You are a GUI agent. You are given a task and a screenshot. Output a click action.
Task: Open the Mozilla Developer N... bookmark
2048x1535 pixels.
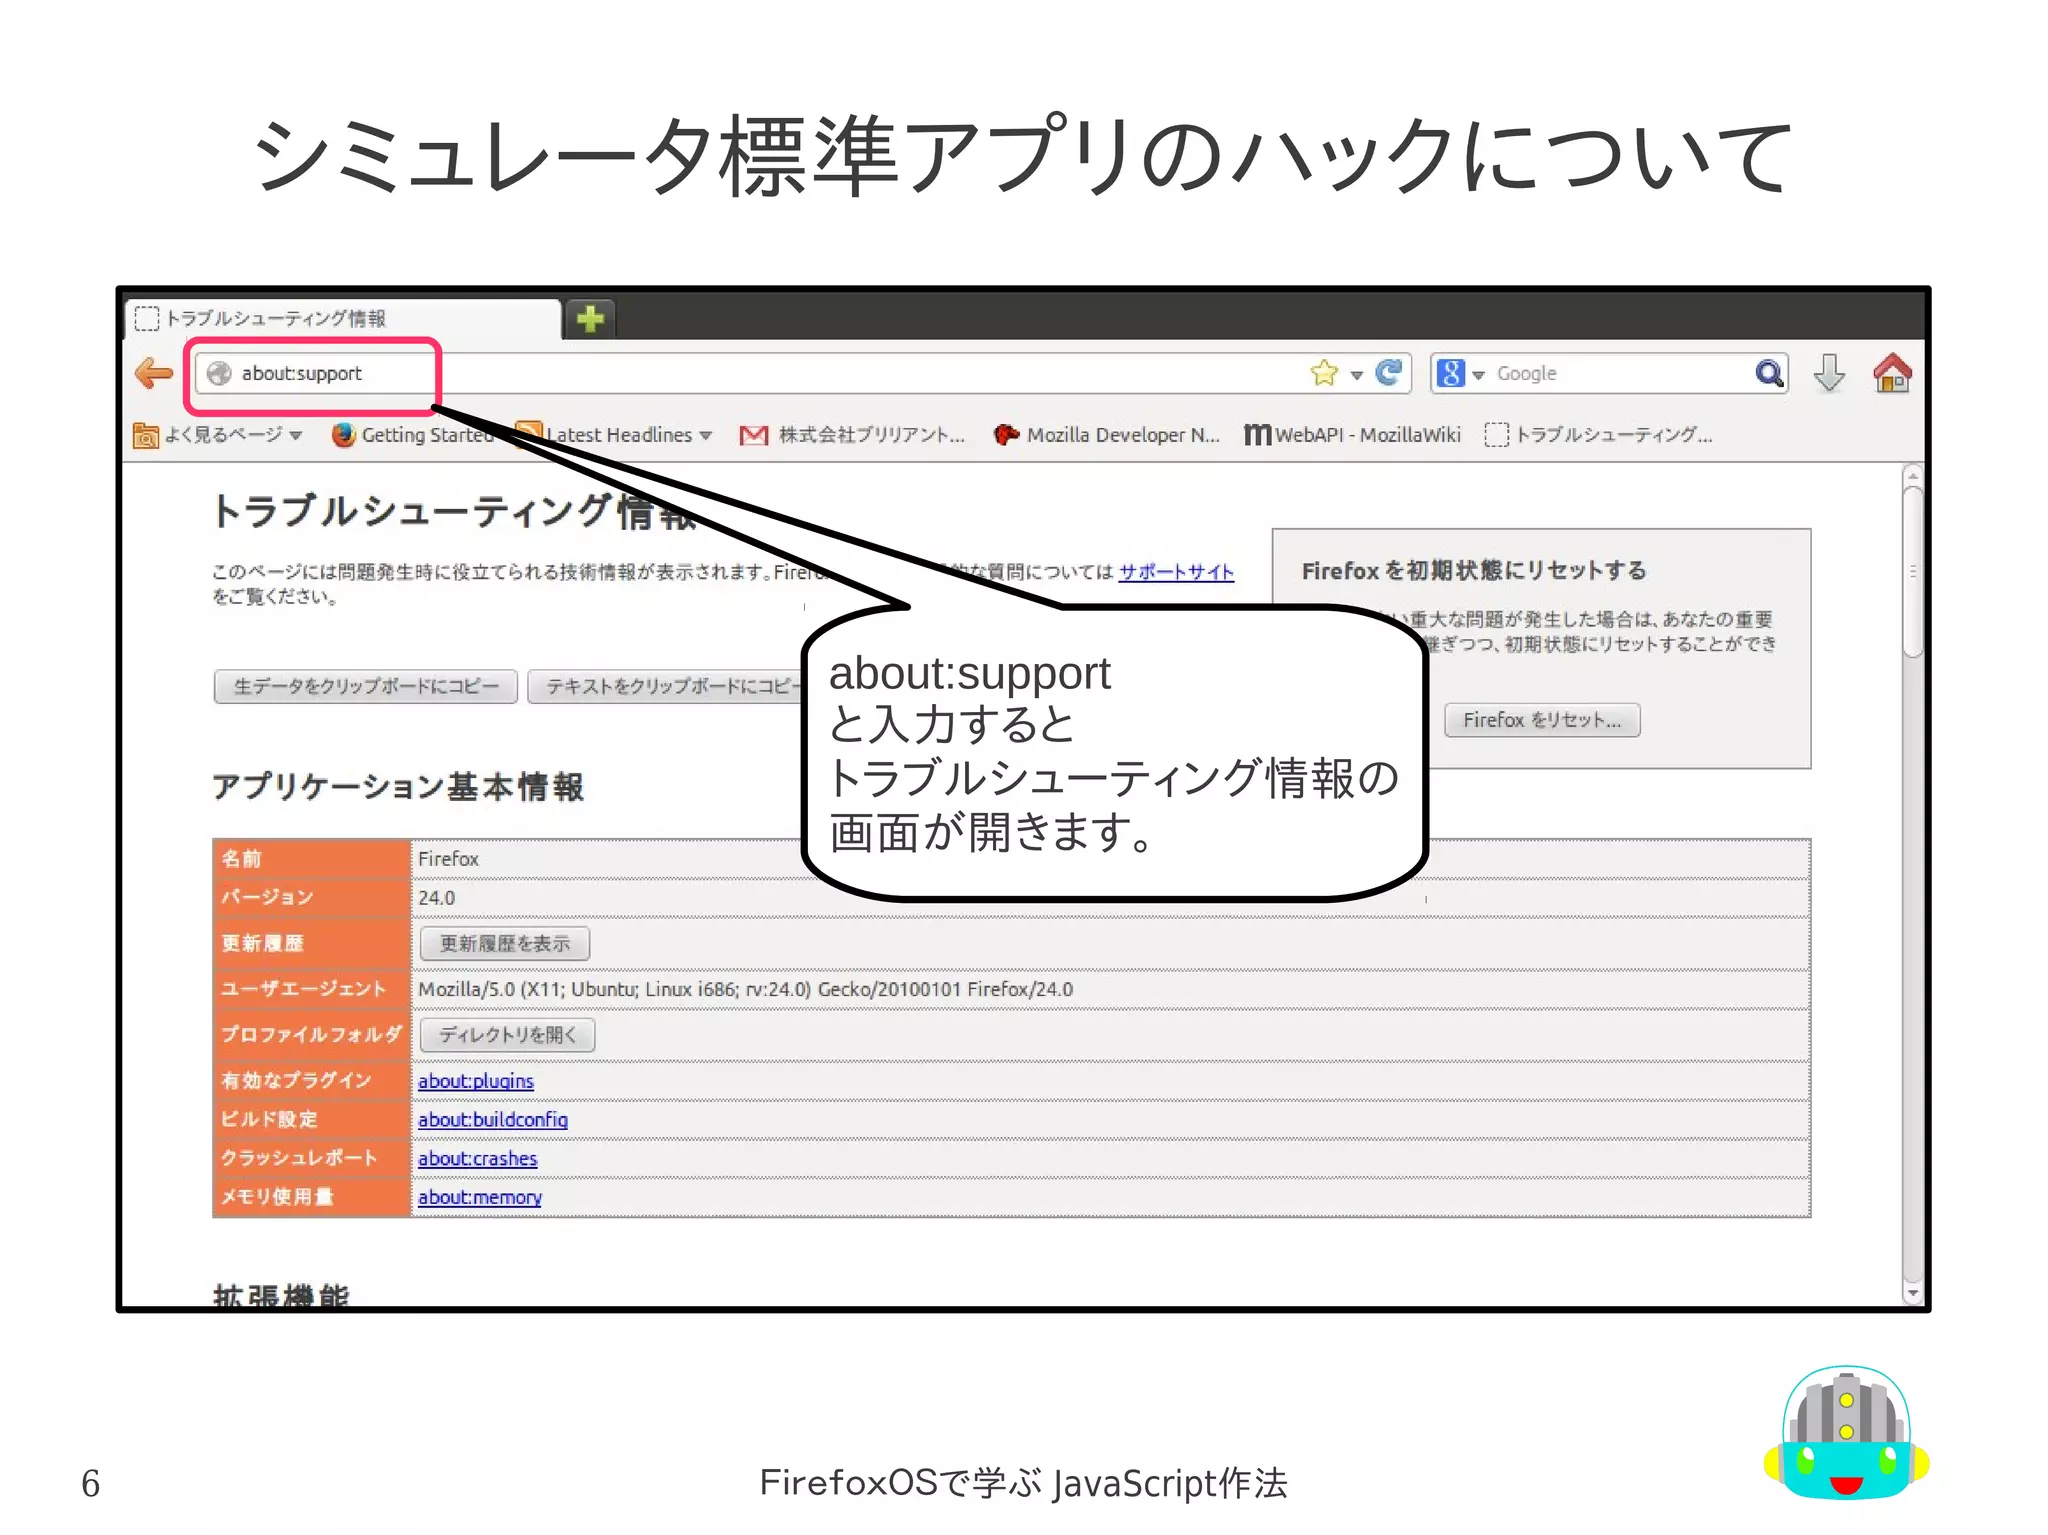[x=1107, y=435]
